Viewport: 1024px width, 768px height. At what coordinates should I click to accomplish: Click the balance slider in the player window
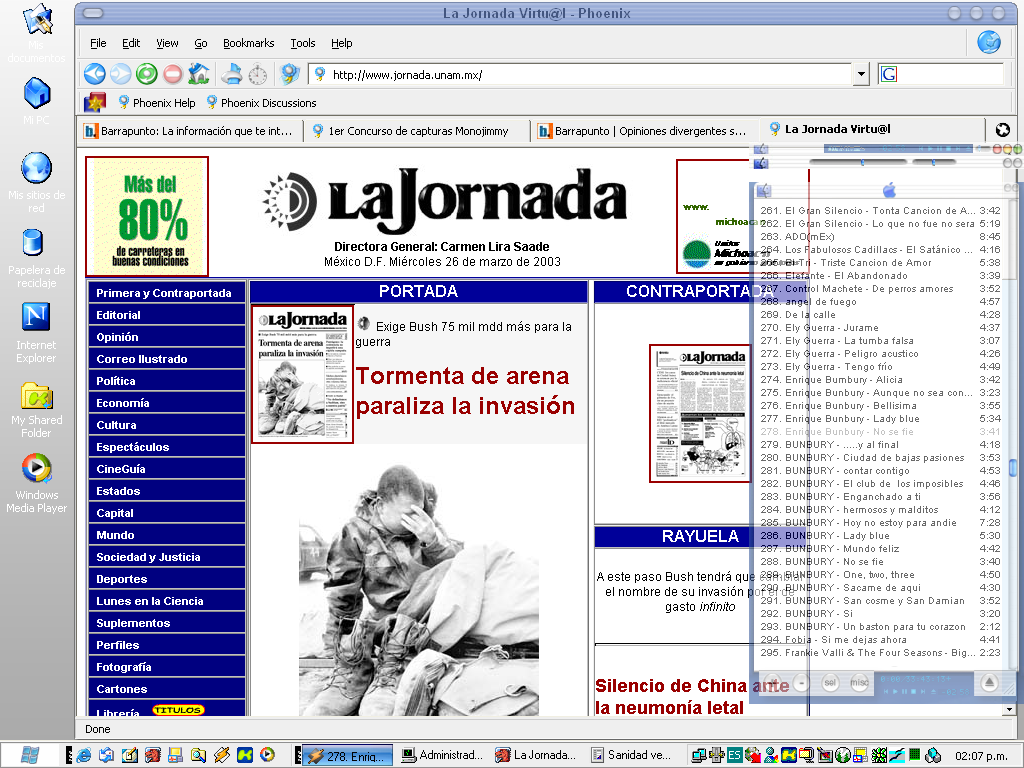tap(933, 162)
